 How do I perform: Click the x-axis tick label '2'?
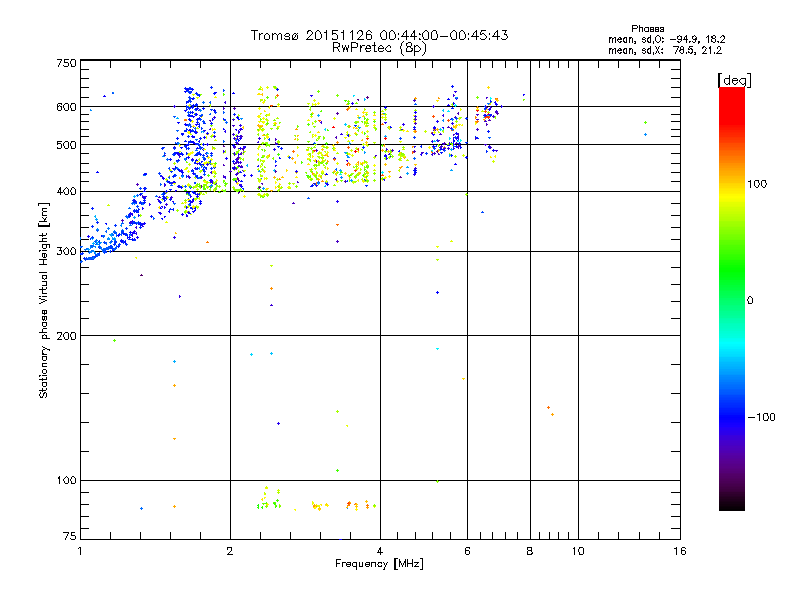click(230, 551)
